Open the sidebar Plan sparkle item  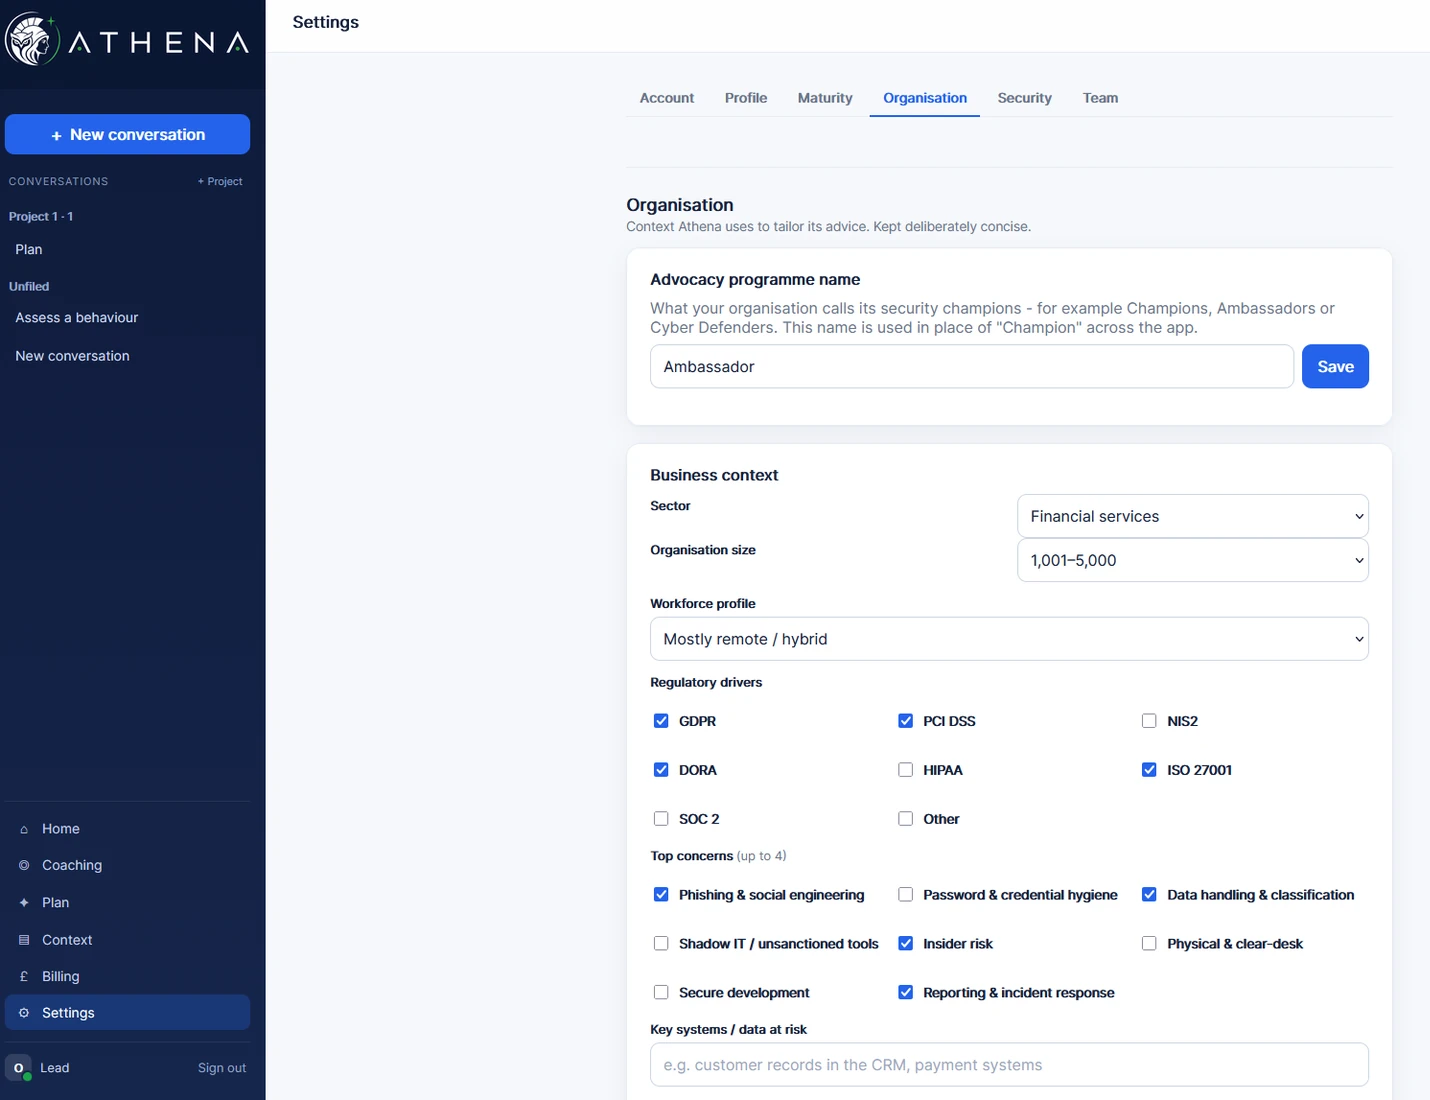pos(127,902)
